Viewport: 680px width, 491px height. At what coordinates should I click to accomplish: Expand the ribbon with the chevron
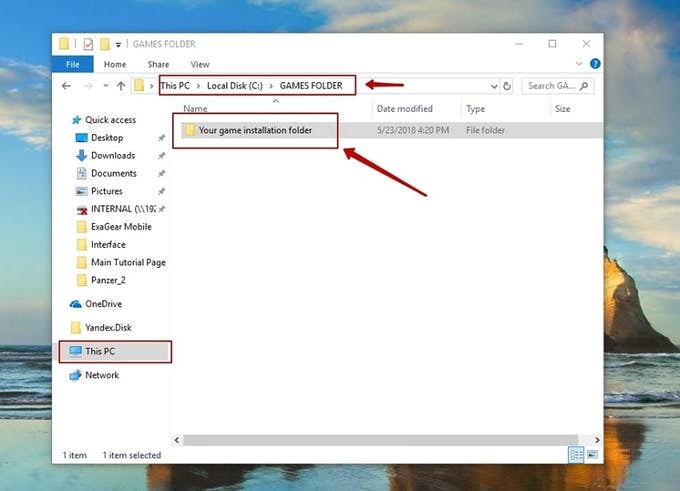click(x=581, y=64)
